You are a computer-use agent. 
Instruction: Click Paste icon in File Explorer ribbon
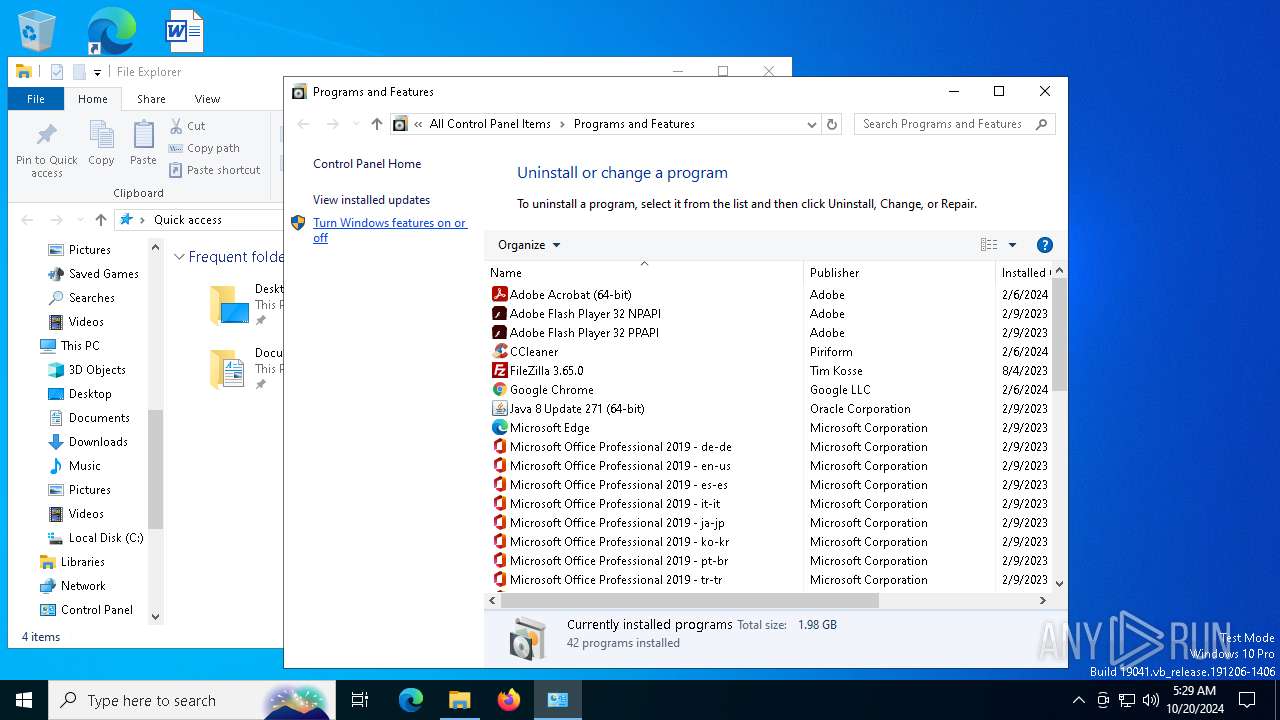tap(143, 143)
